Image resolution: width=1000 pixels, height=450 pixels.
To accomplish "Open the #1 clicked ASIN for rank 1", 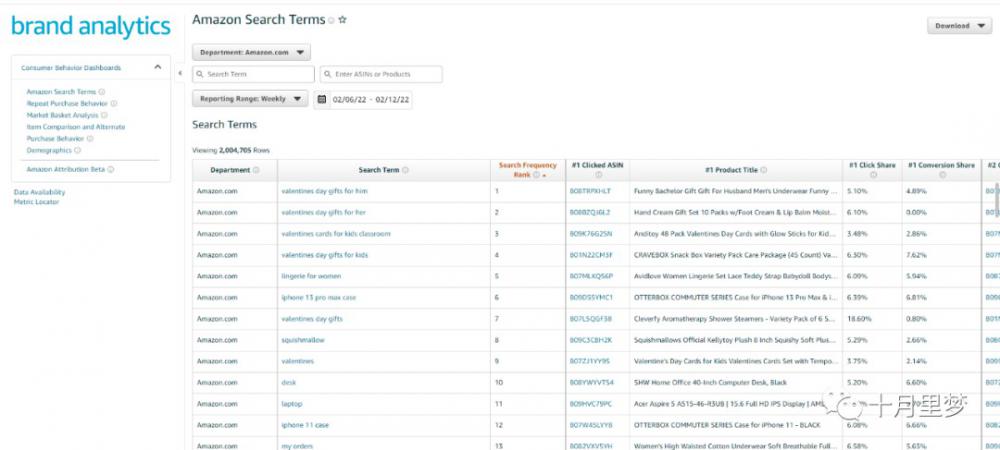I will coord(590,191).
